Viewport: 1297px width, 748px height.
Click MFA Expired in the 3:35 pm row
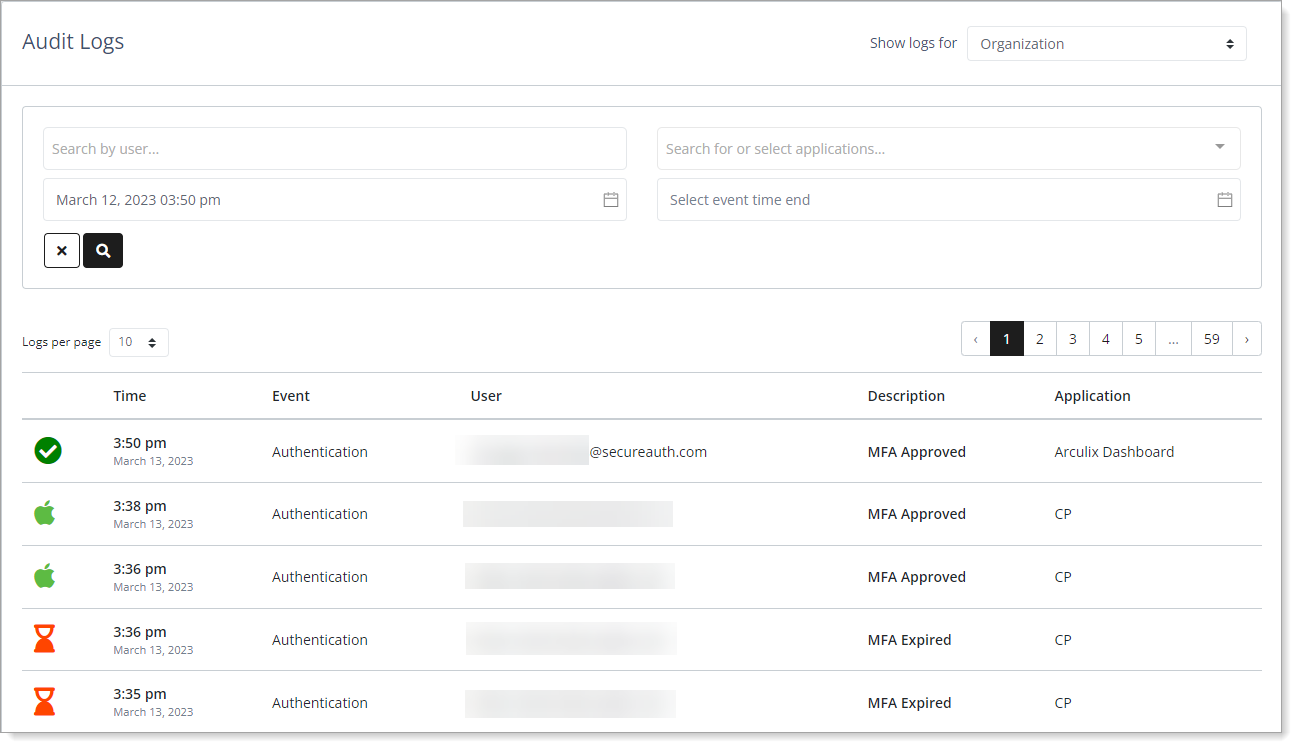point(910,703)
